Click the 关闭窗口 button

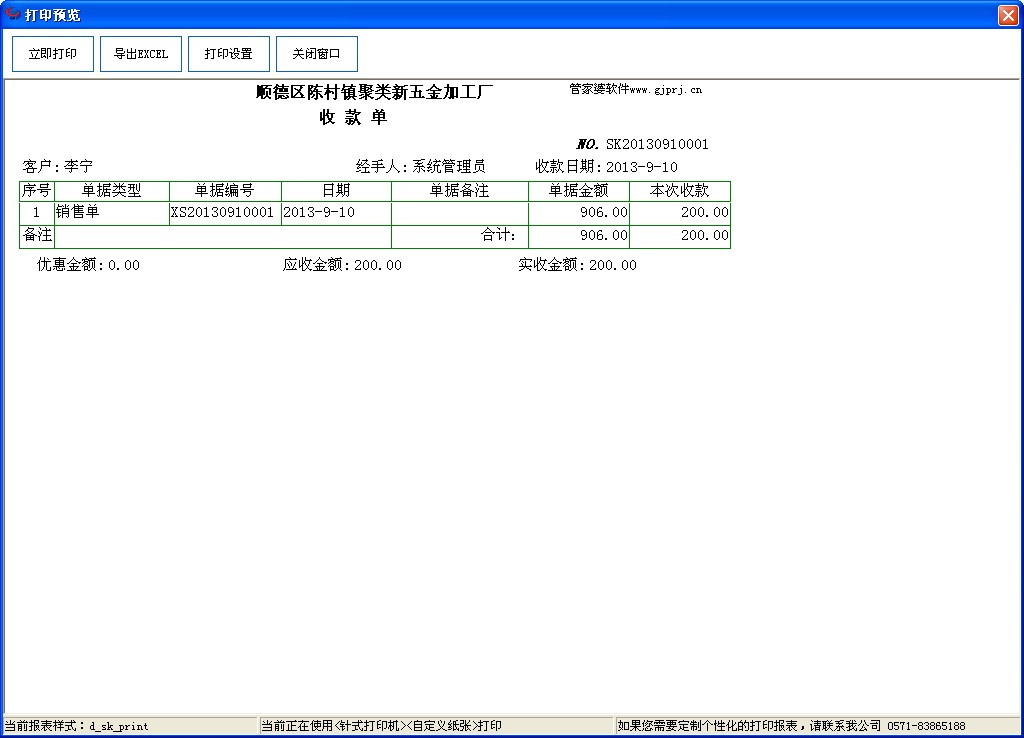(x=317, y=54)
